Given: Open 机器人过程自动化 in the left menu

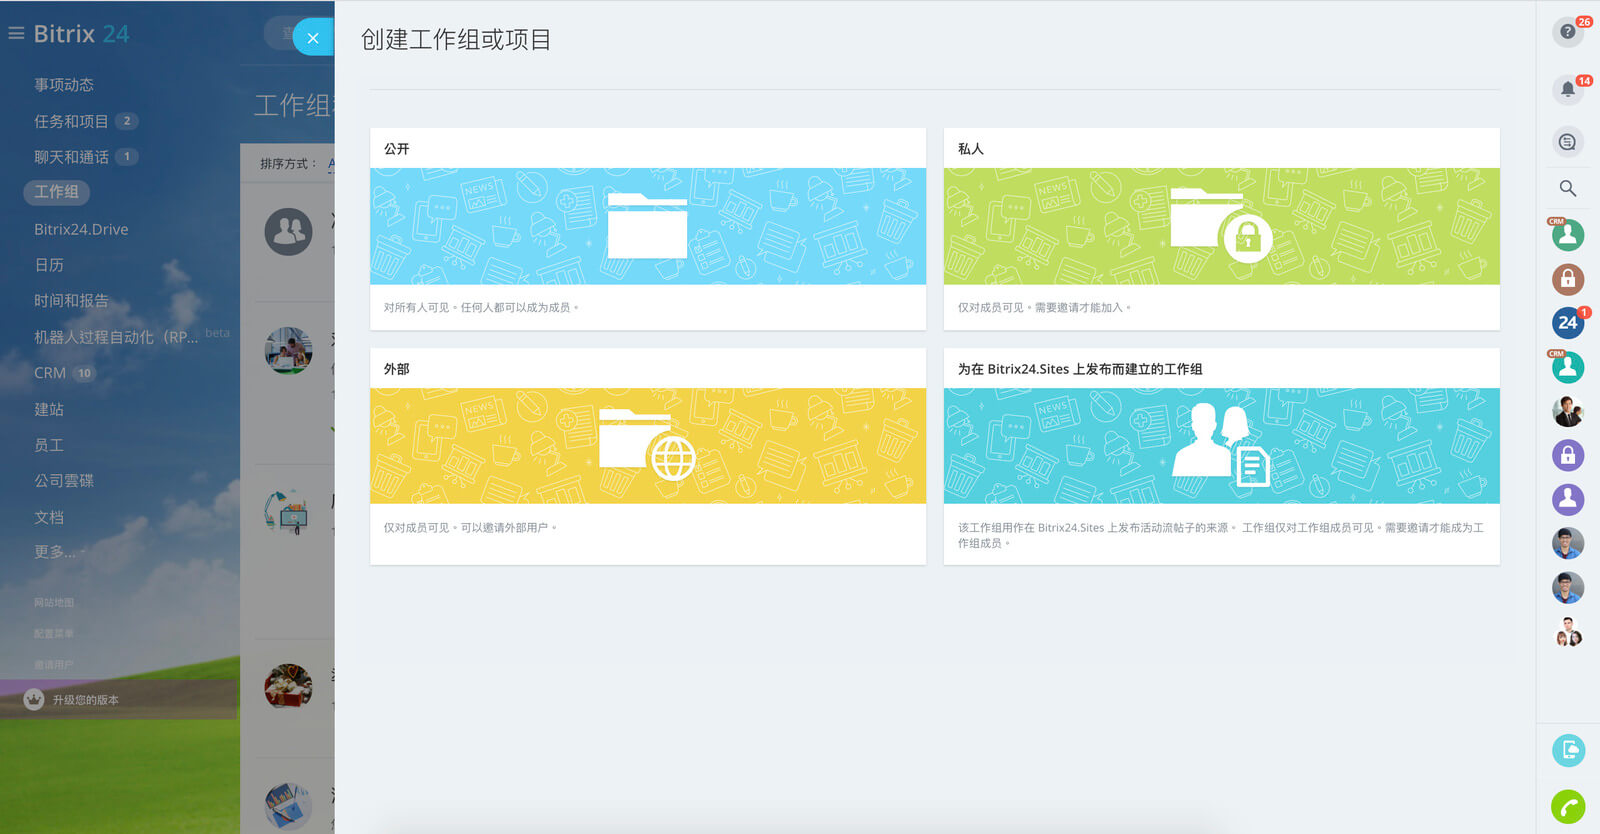Looking at the screenshot, I should (x=116, y=337).
